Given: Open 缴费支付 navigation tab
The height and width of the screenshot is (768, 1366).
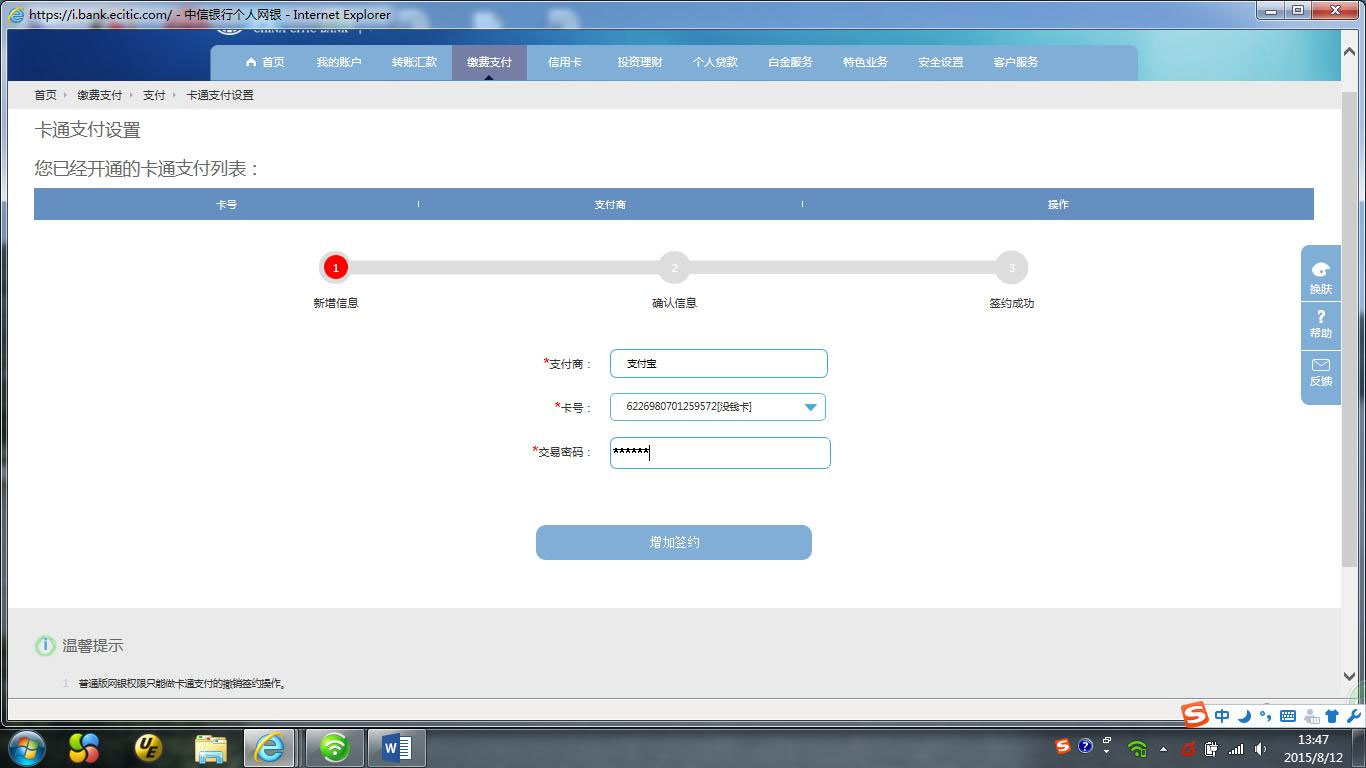Looking at the screenshot, I should (x=489, y=62).
